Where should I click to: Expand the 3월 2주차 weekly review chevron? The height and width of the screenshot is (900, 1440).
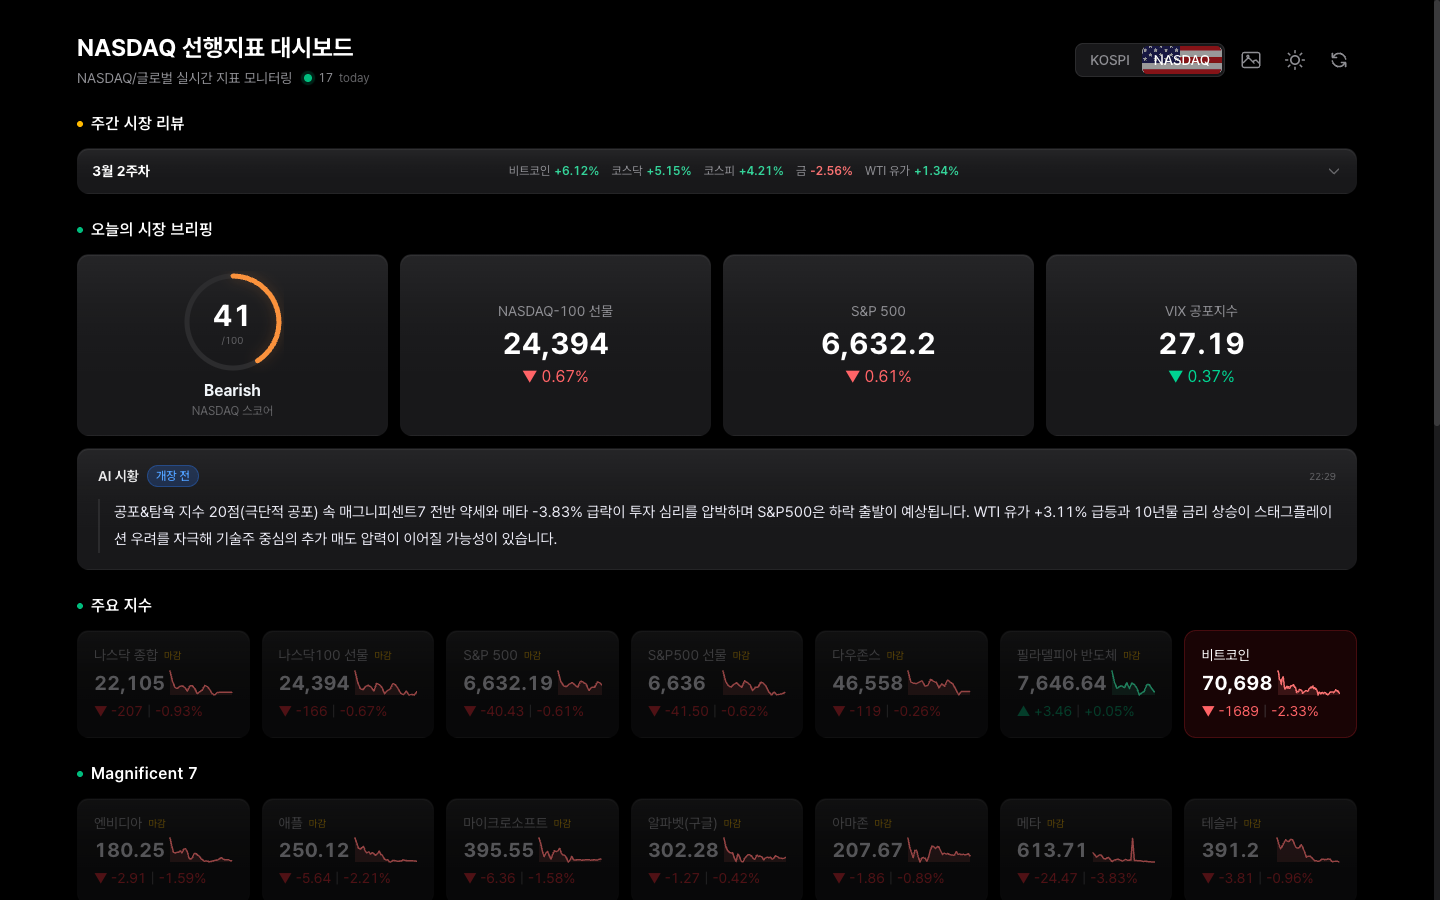click(1333, 171)
